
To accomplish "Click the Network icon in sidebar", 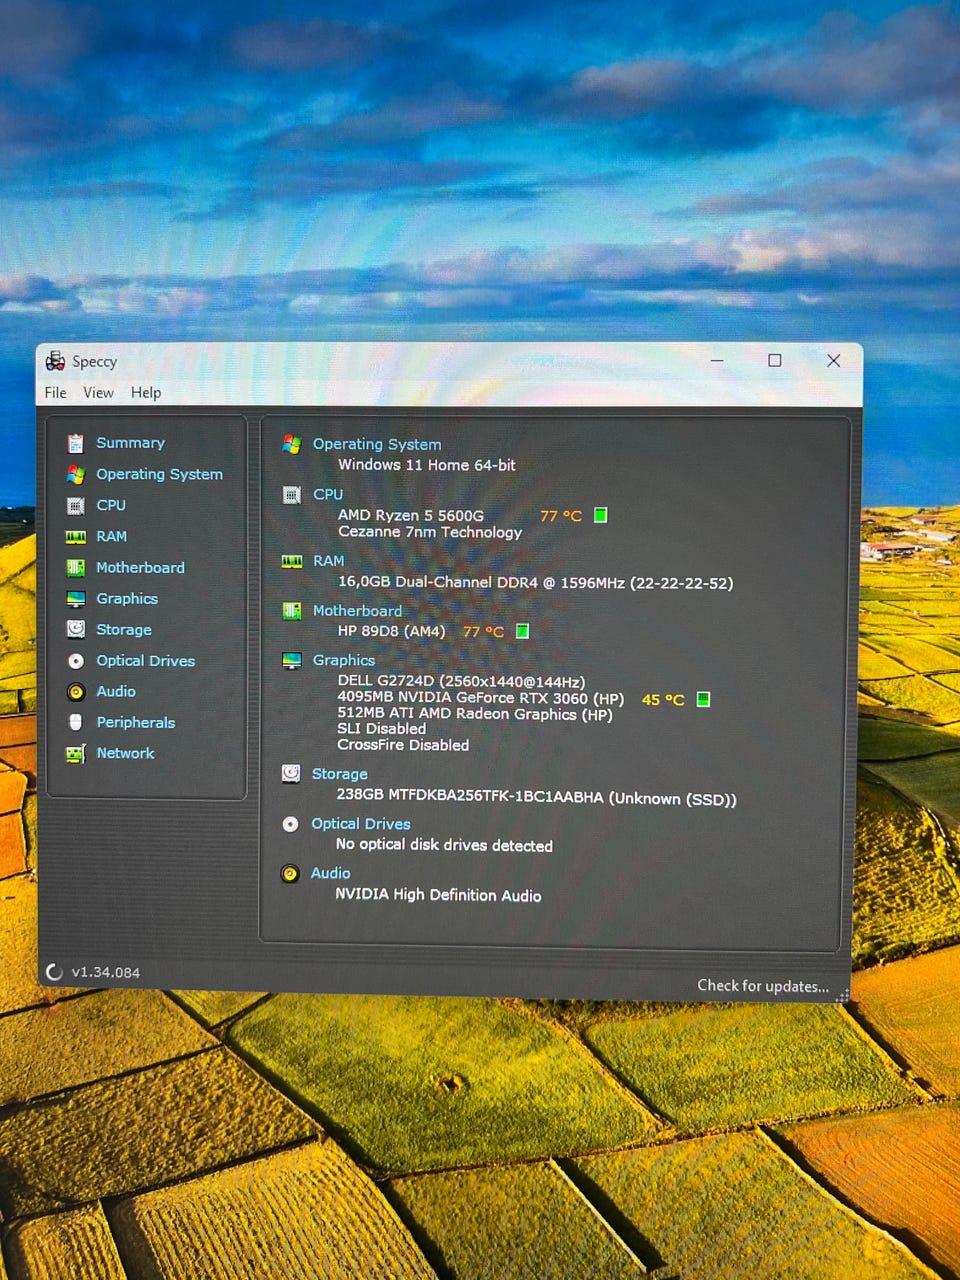I will [x=76, y=753].
